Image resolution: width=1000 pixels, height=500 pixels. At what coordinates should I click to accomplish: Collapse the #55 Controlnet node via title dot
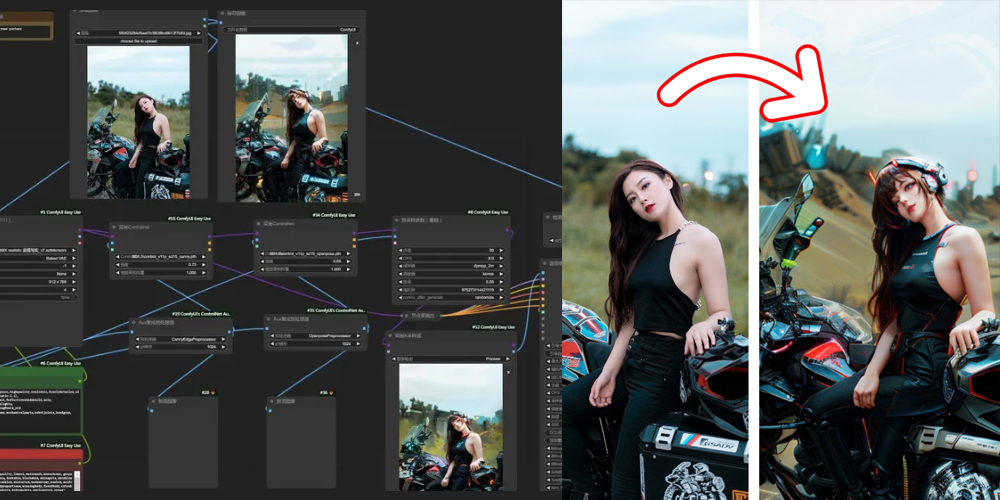coord(114,226)
